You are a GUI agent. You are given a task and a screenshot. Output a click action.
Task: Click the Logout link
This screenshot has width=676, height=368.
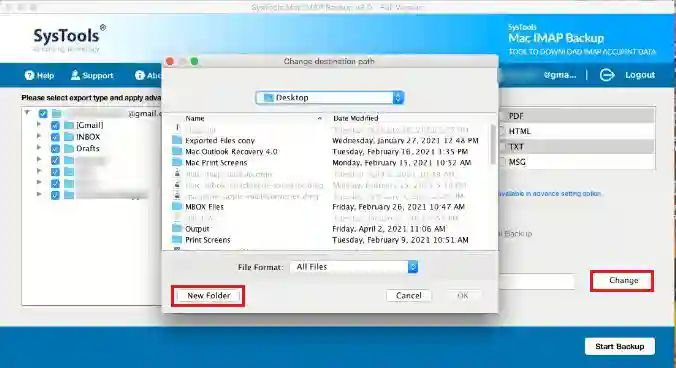coord(640,75)
